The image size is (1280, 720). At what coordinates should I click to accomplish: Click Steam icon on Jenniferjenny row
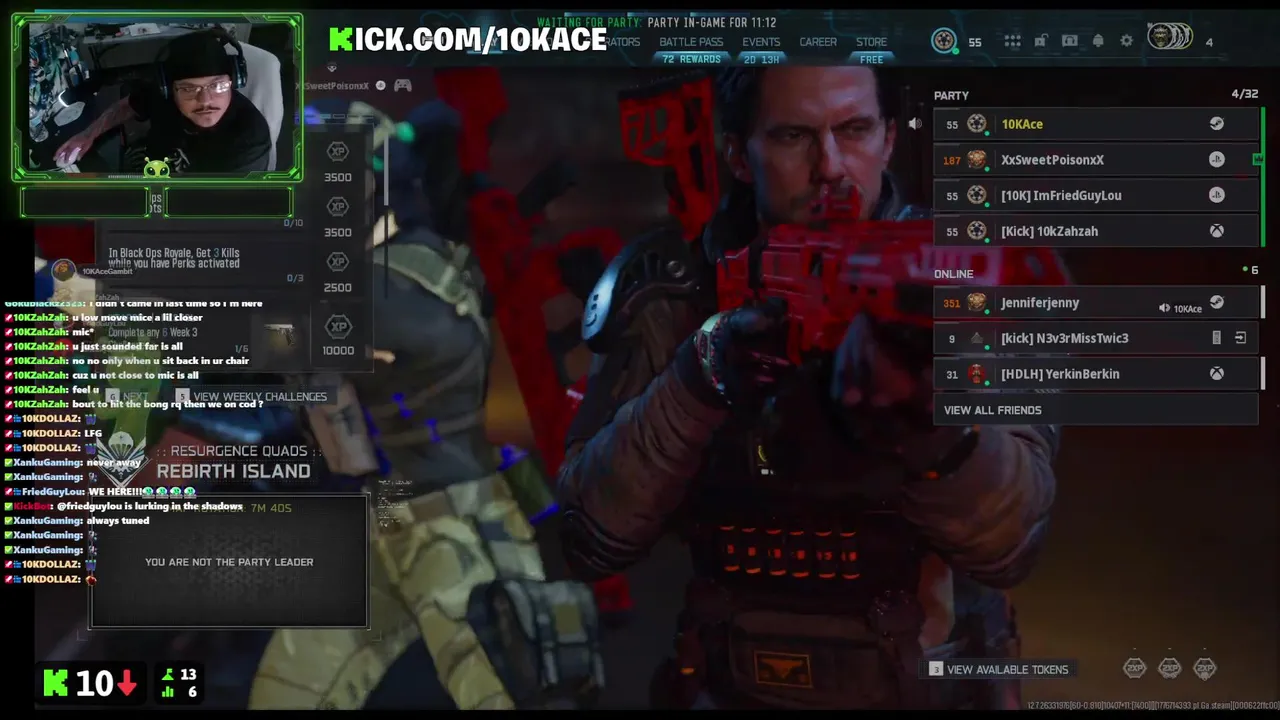pos(1217,302)
